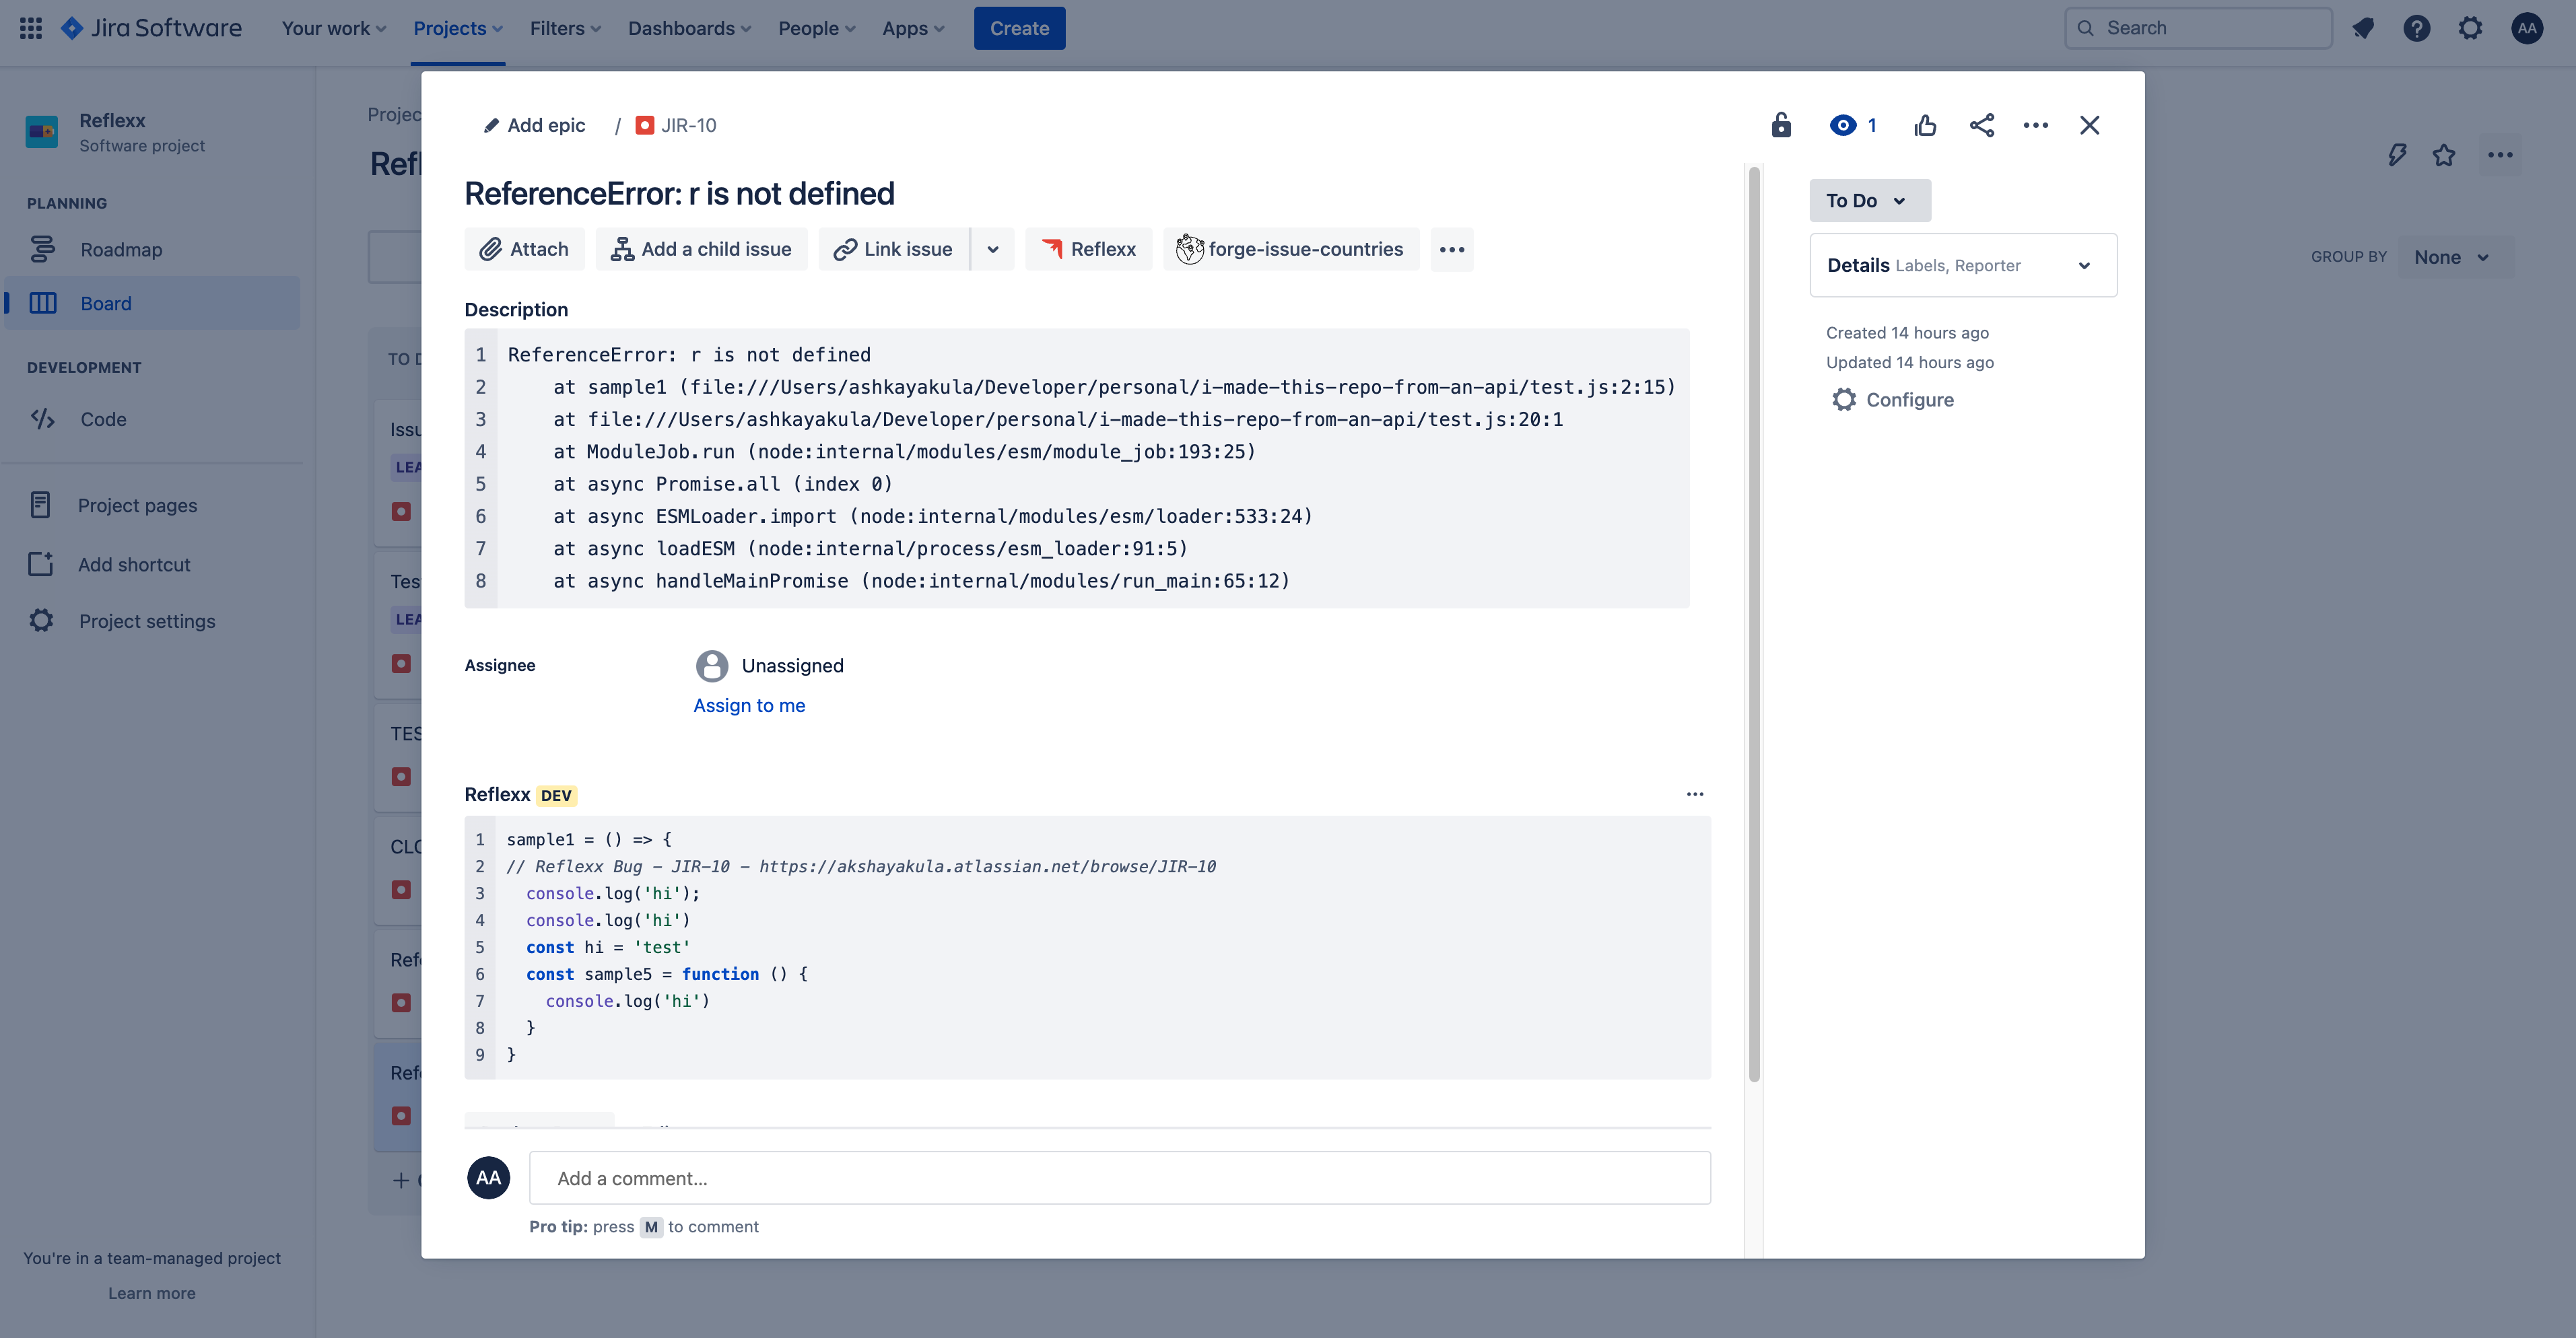
Task: Open the AA profile avatar menu
Action: [x=2527, y=28]
